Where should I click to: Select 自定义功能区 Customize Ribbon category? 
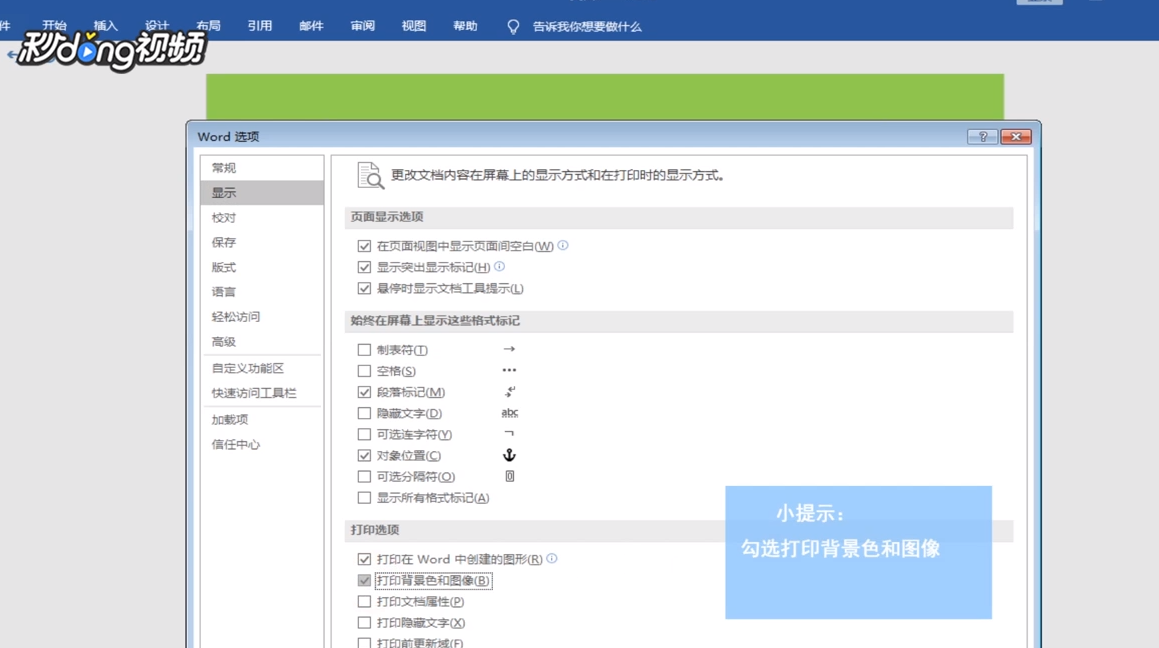coord(262,368)
